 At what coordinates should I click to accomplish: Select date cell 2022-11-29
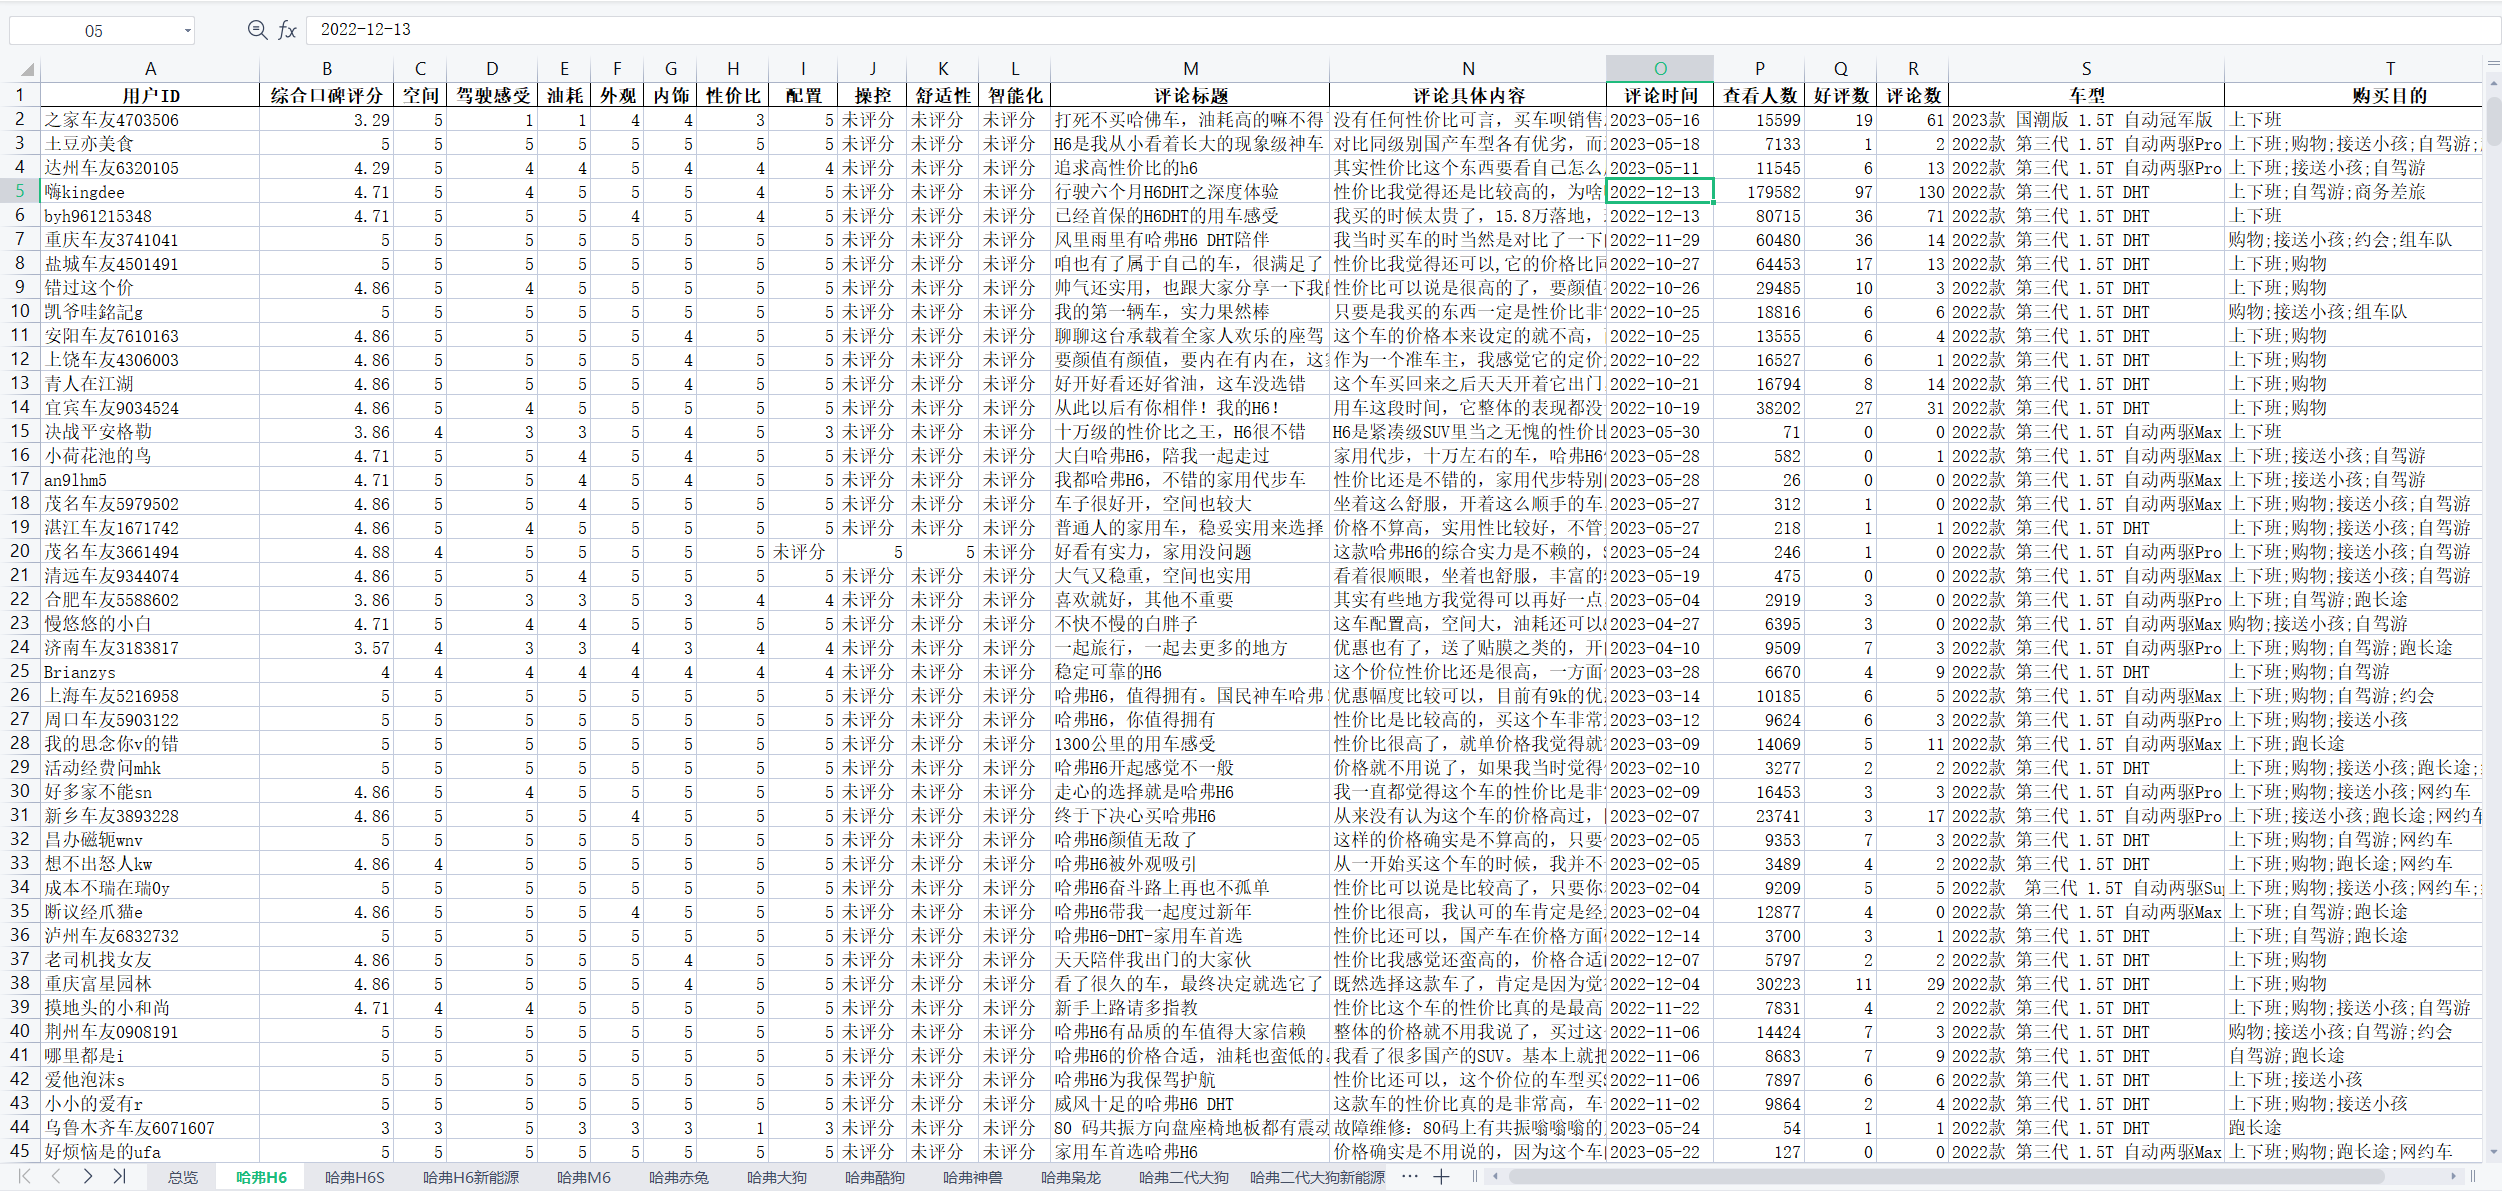(x=1660, y=240)
